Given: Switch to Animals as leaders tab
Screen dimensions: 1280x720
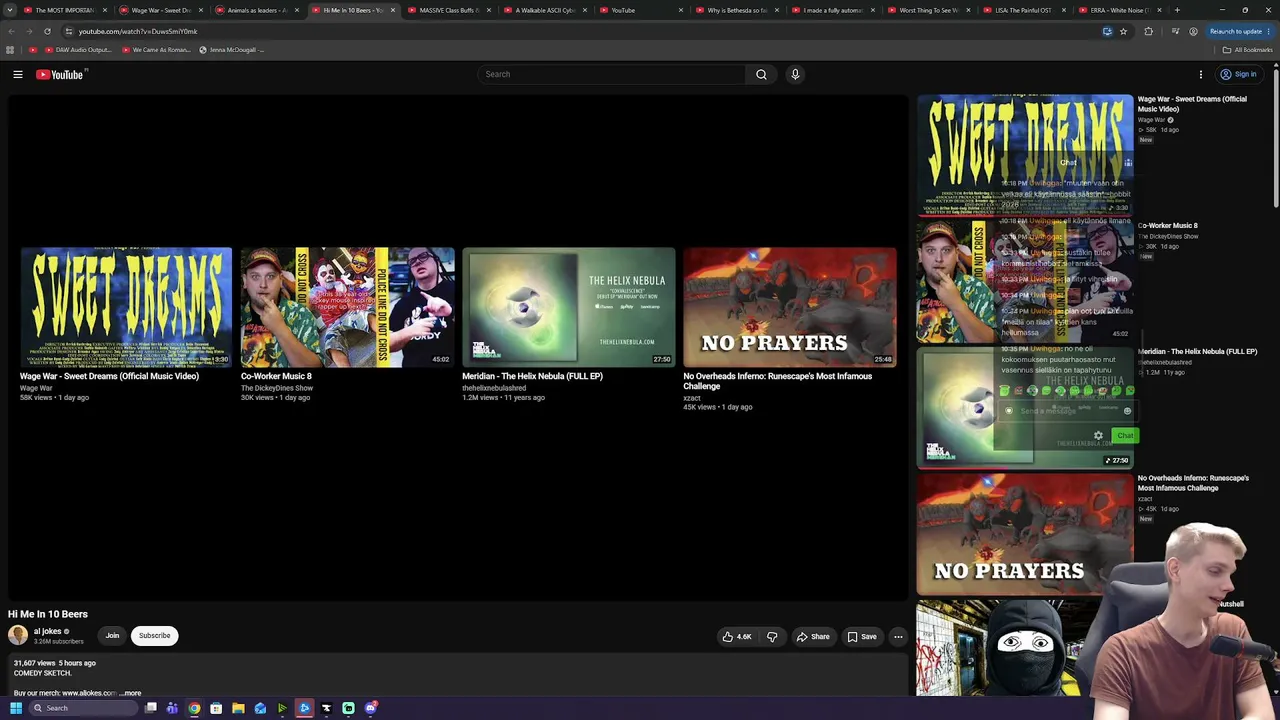Looking at the screenshot, I should [x=256, y=10].
